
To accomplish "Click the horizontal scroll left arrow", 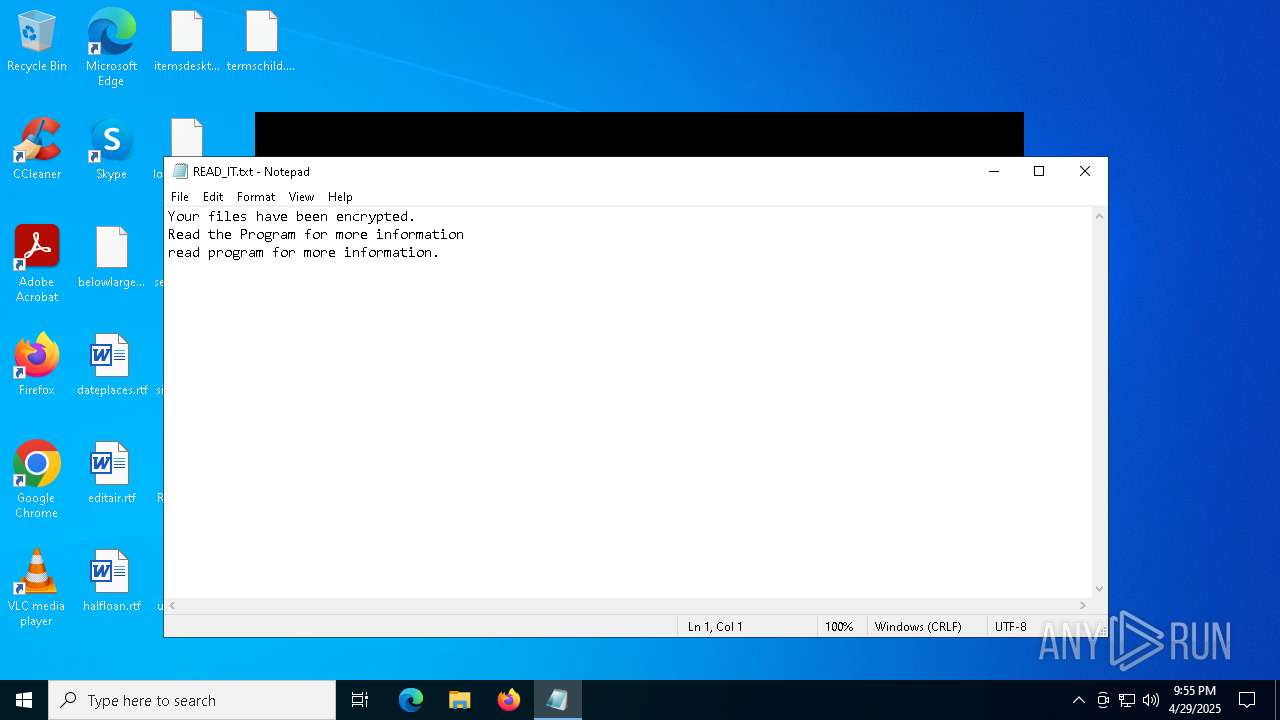I will click(173, 606).
